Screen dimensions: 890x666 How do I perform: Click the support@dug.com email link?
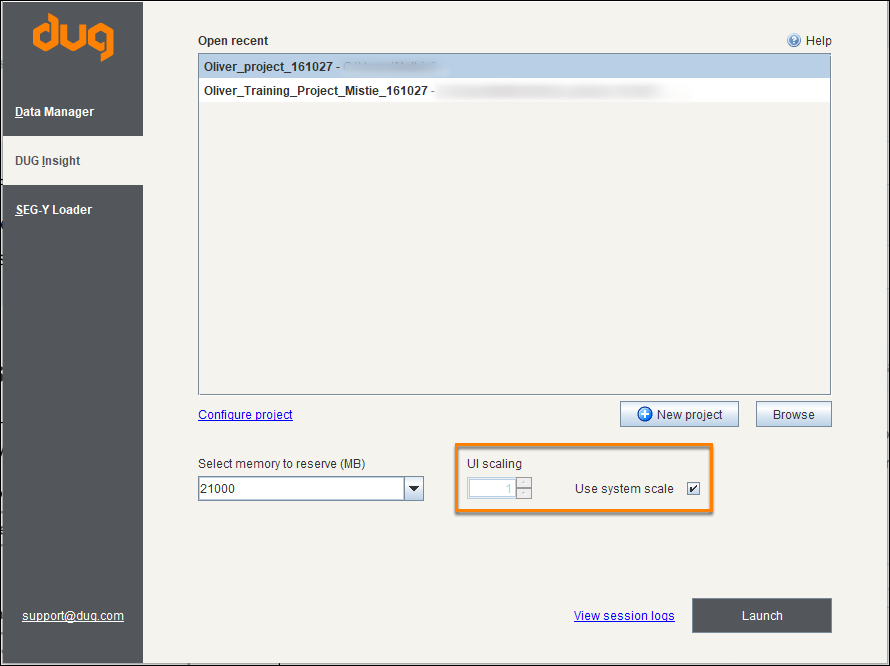coord(73,615)
